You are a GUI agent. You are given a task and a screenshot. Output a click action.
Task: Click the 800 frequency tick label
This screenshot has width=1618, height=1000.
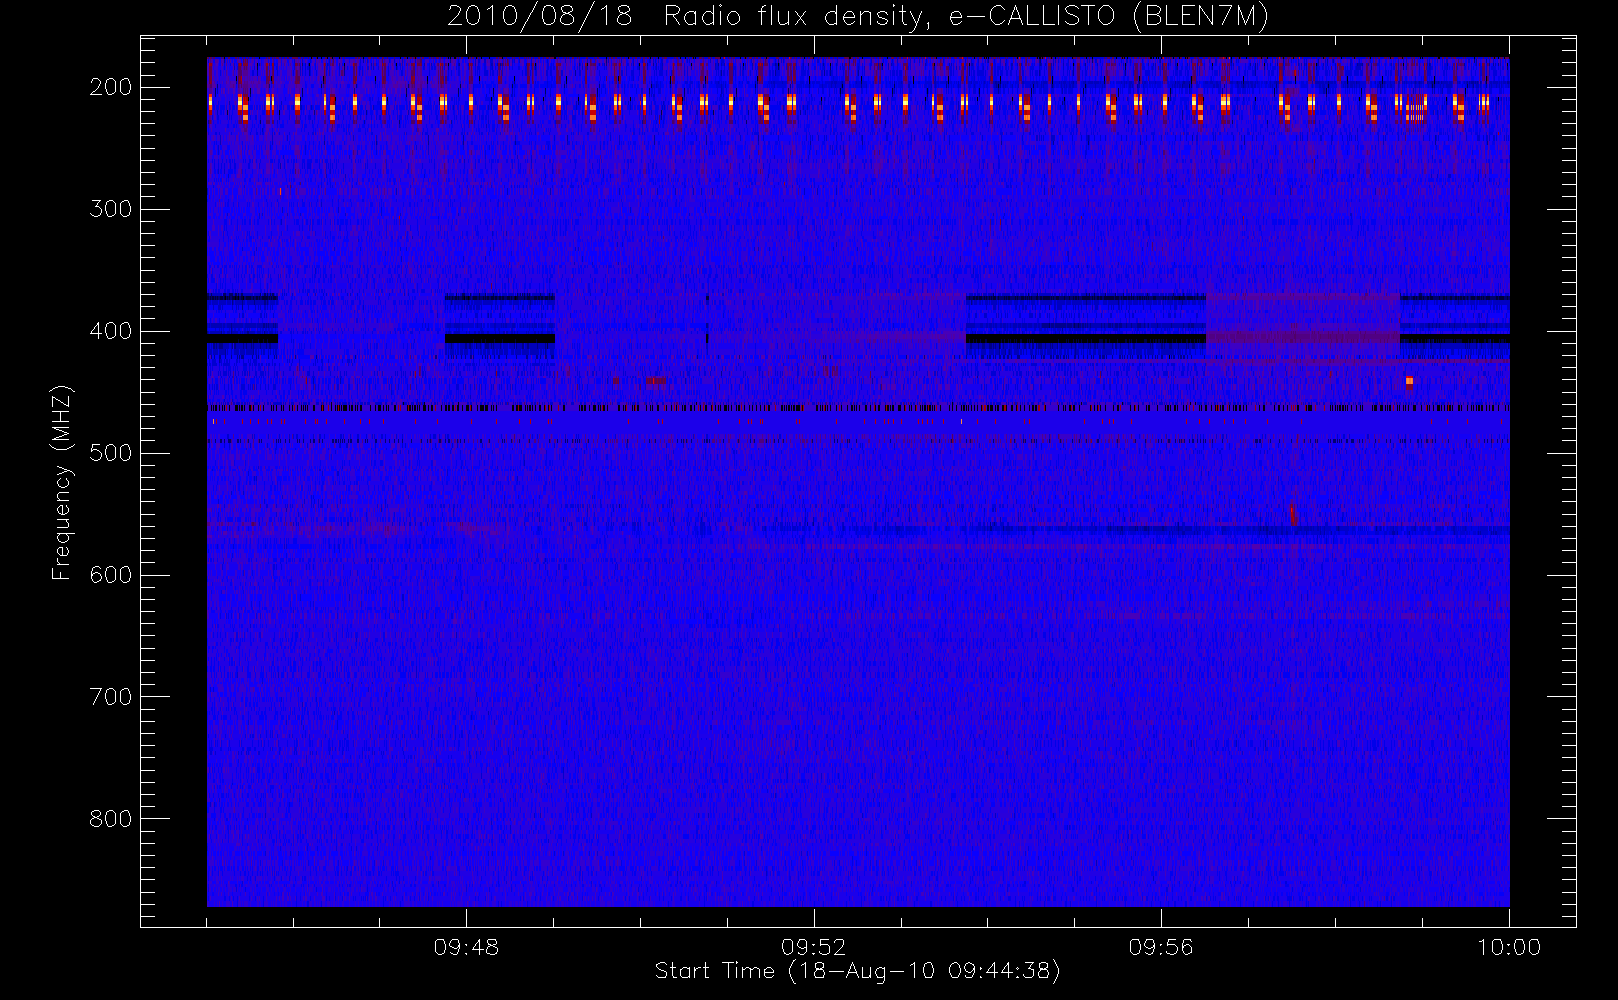point(111,819)
